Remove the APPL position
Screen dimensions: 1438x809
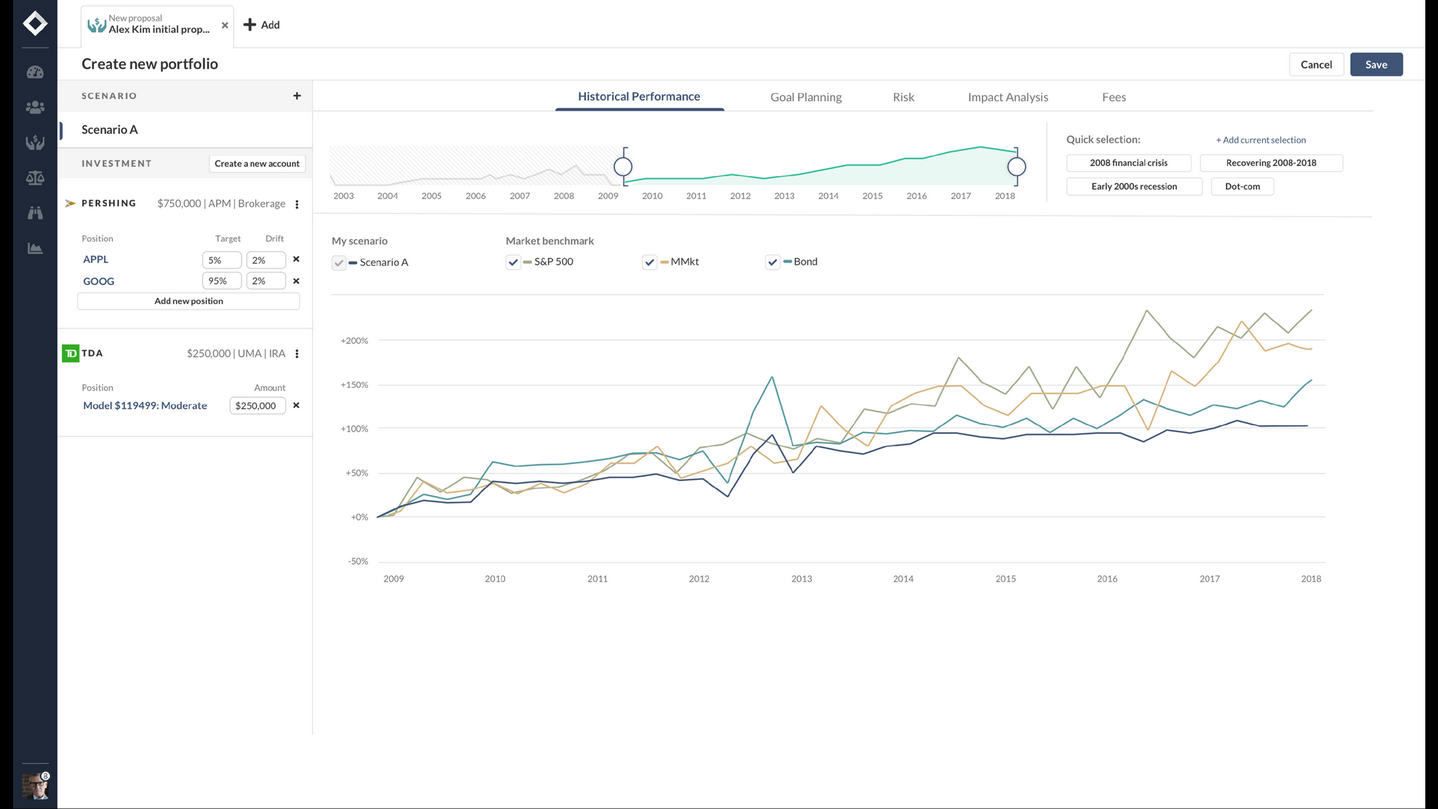click(296, 259)
